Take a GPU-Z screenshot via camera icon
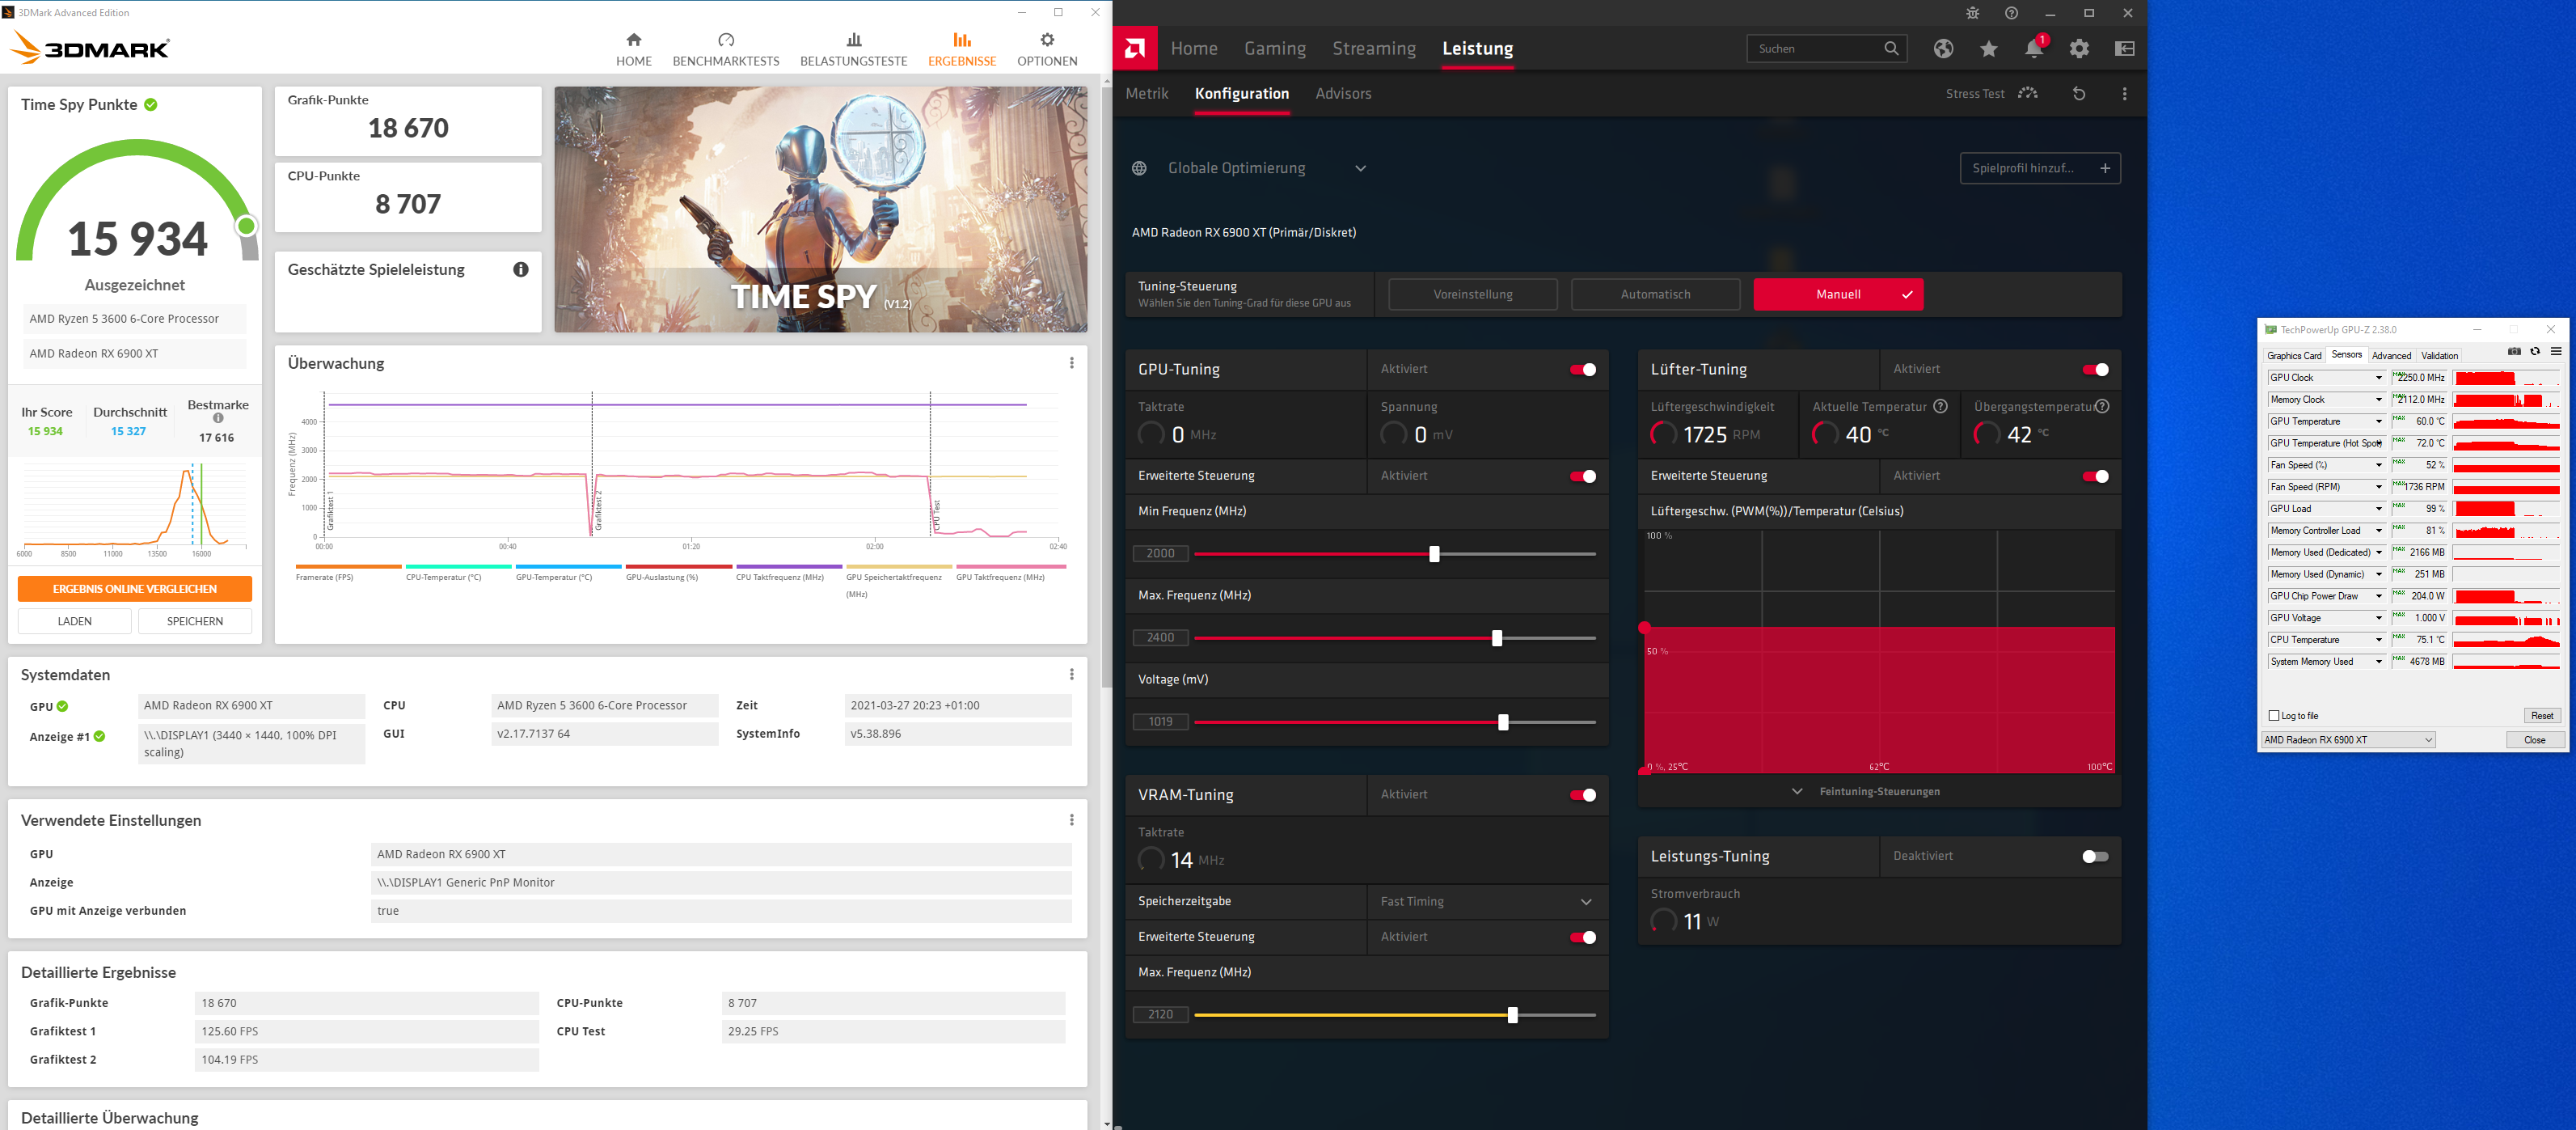 [2514, 352]
